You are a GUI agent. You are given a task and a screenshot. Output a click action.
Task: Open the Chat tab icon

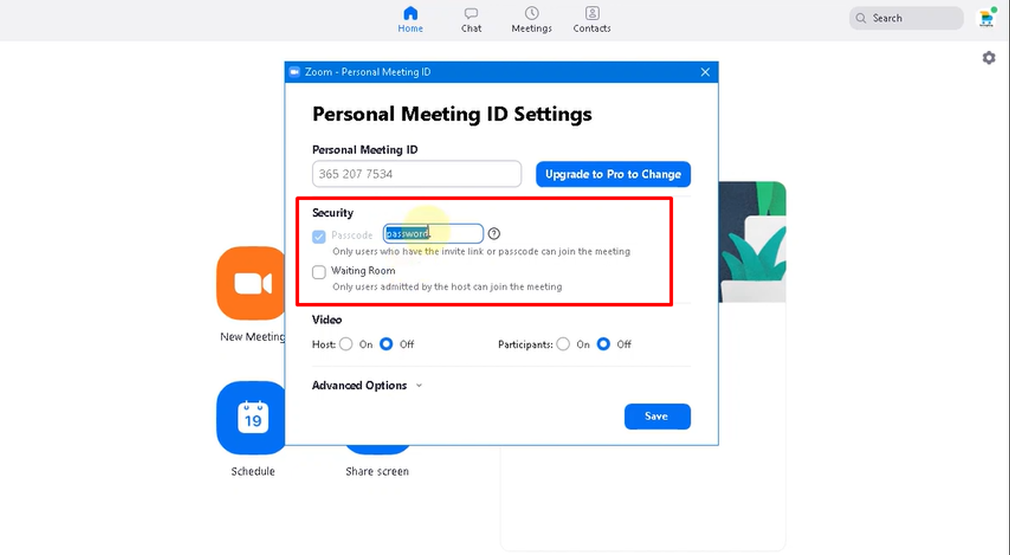point(471,14)
